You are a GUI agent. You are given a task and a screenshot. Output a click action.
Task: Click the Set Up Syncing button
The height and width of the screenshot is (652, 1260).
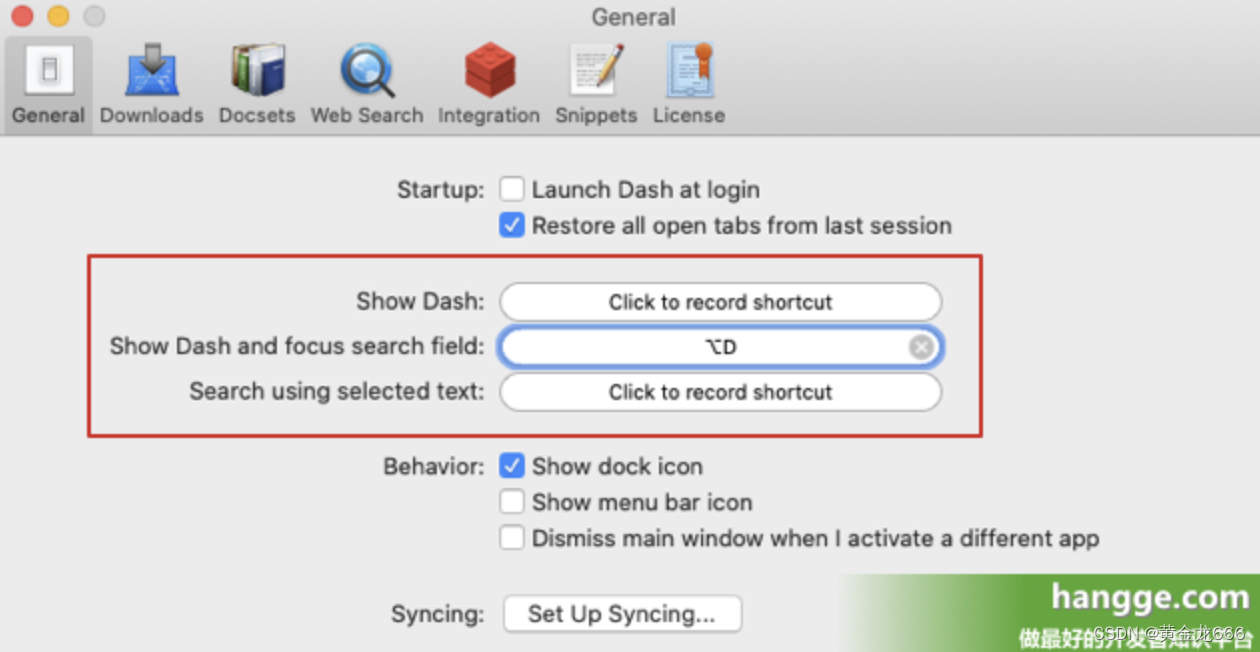622,613
